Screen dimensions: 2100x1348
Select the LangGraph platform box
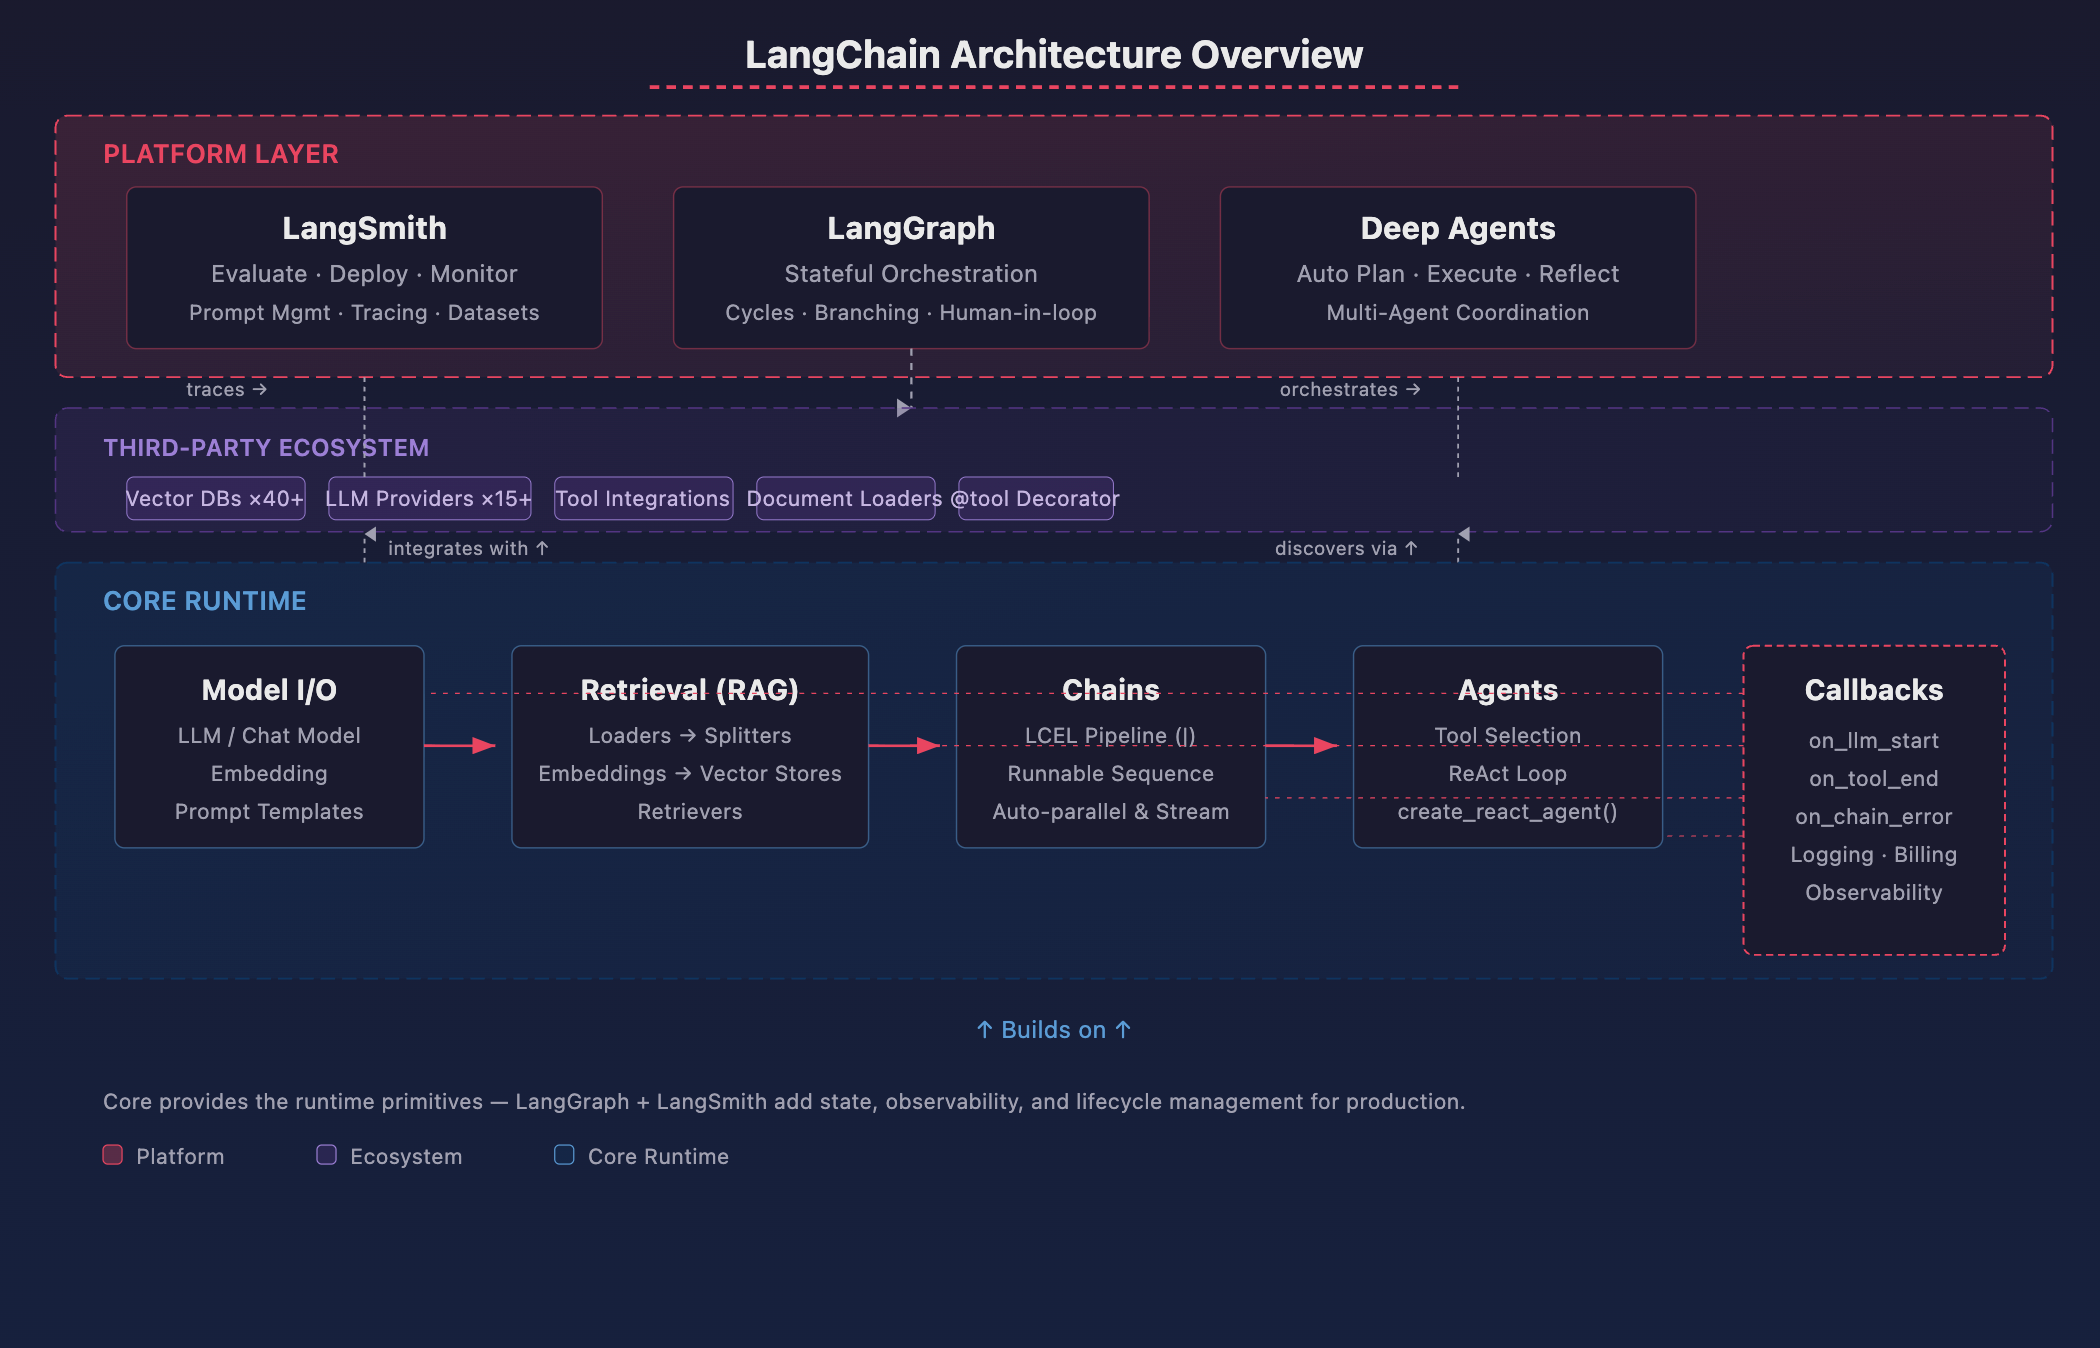(911, 267)
